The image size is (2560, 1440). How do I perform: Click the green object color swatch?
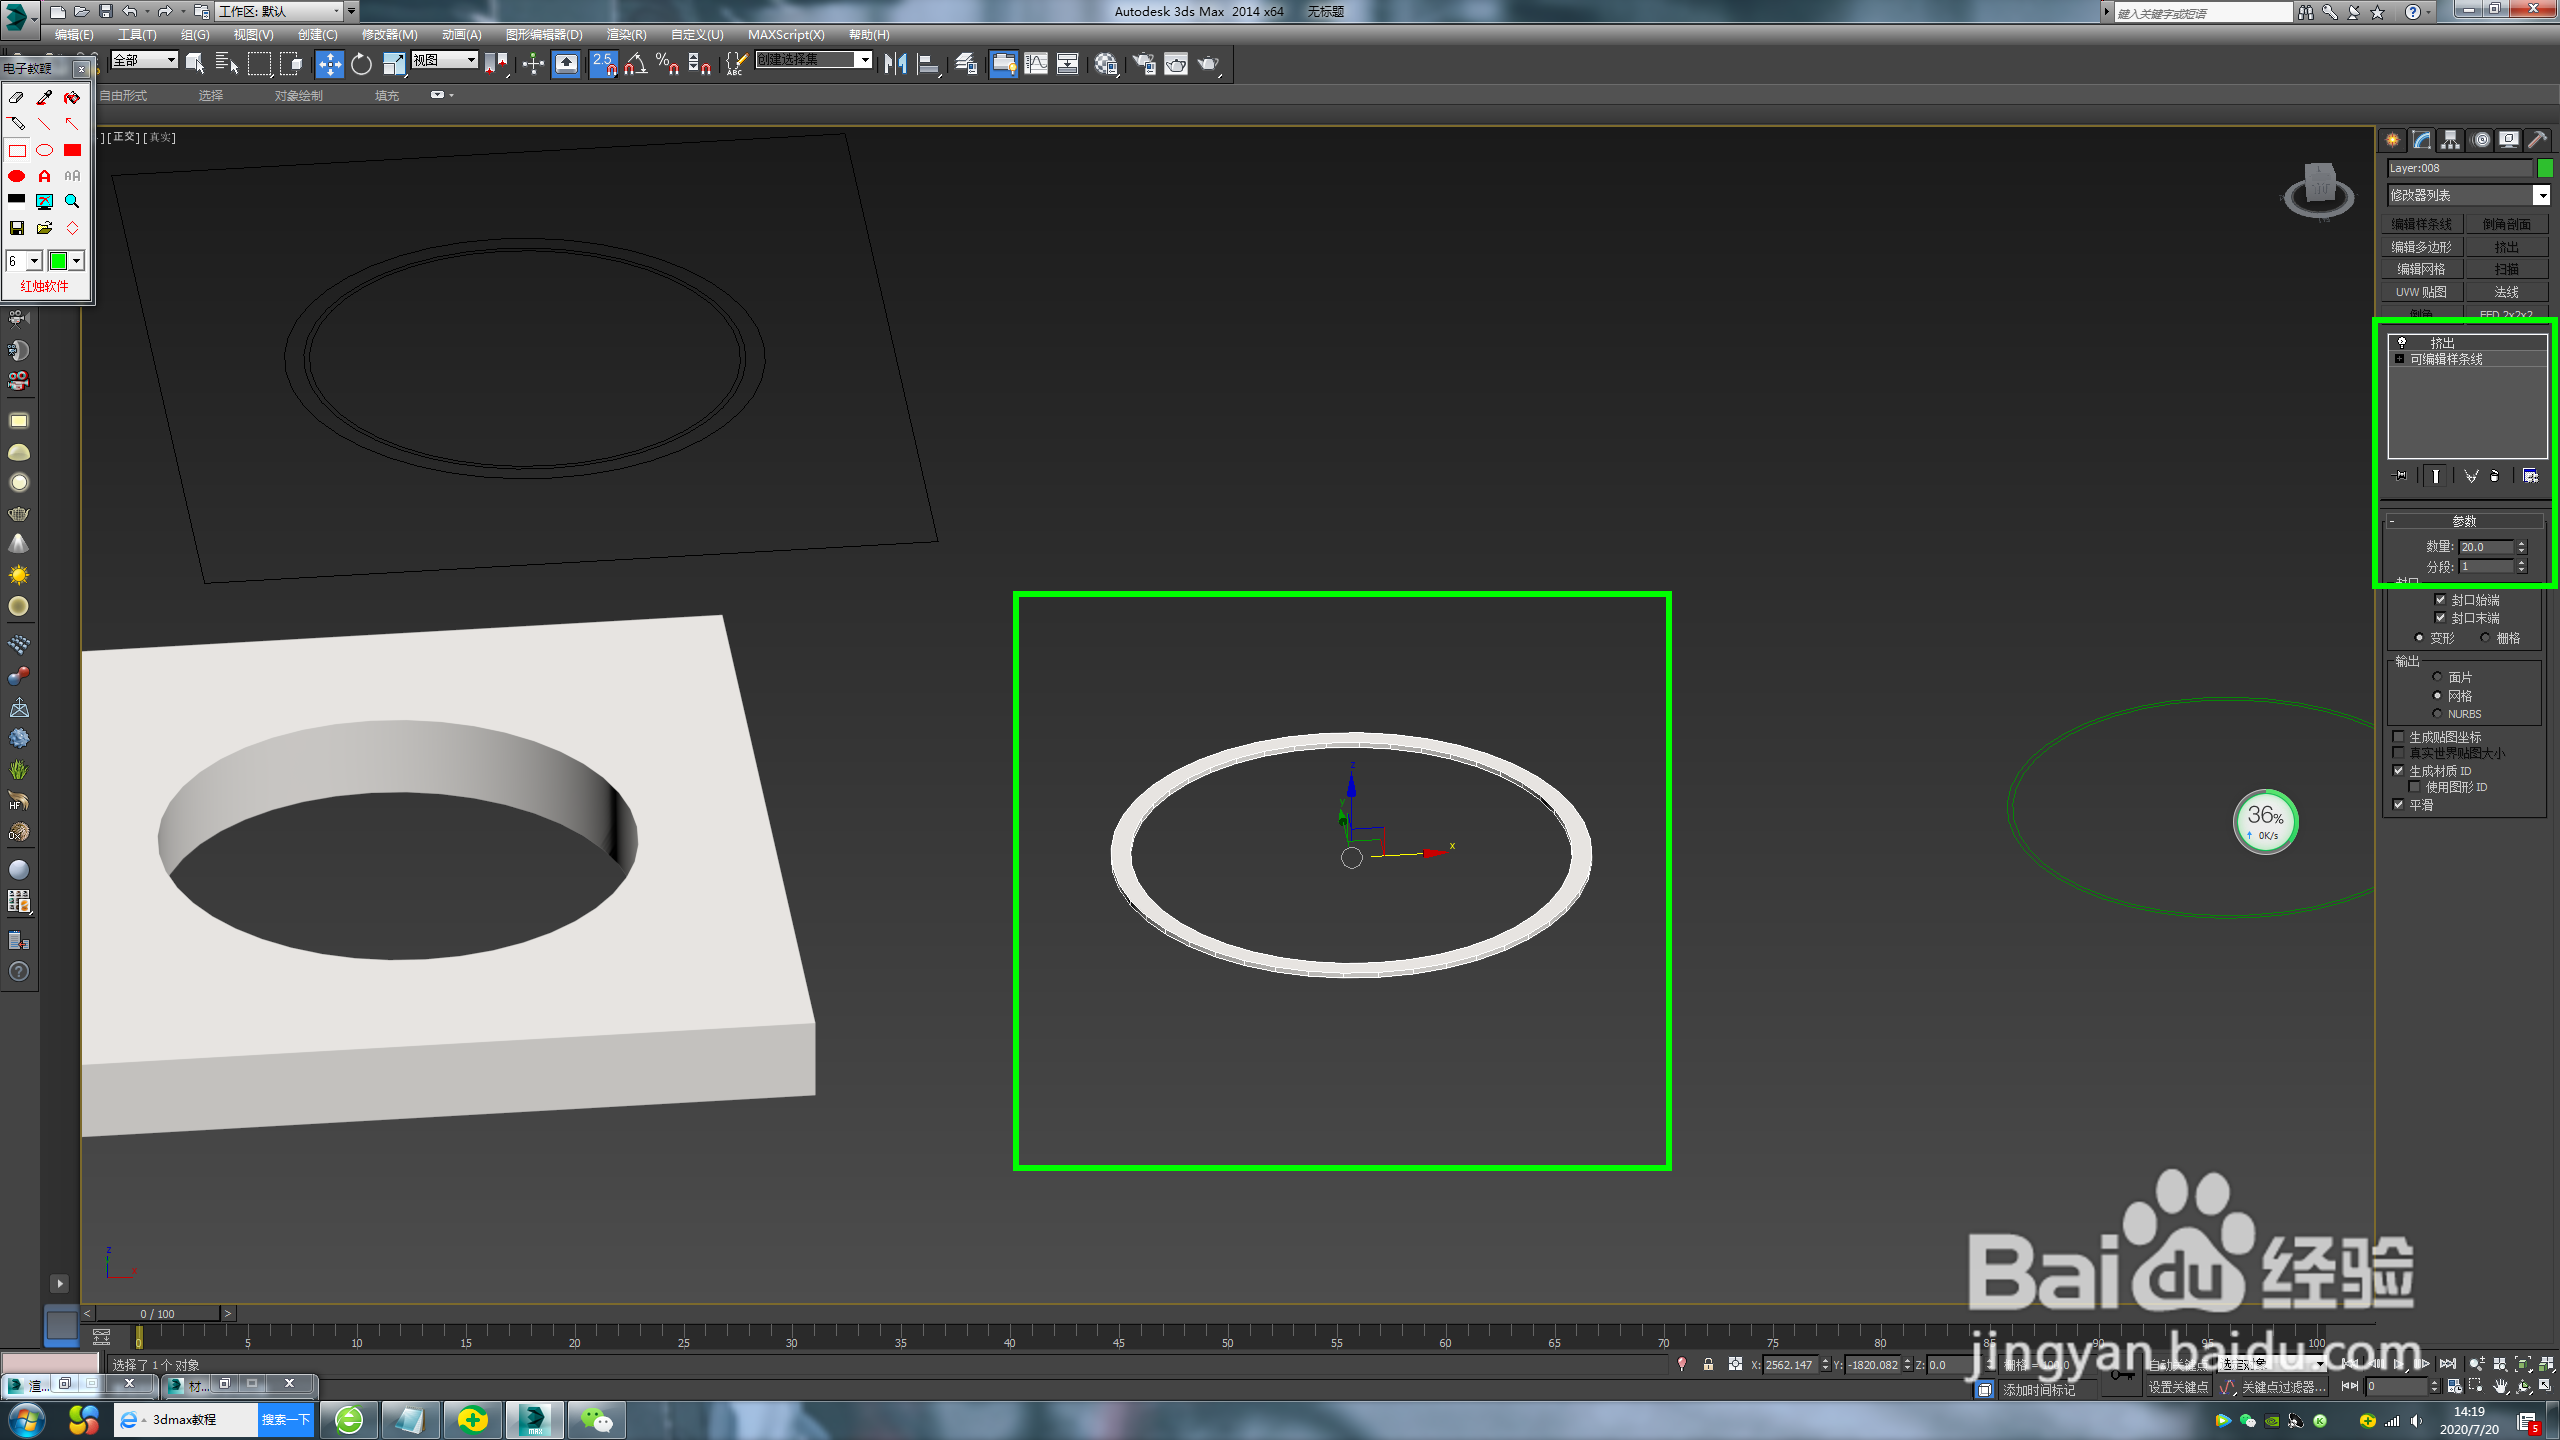click(2545, 168)
